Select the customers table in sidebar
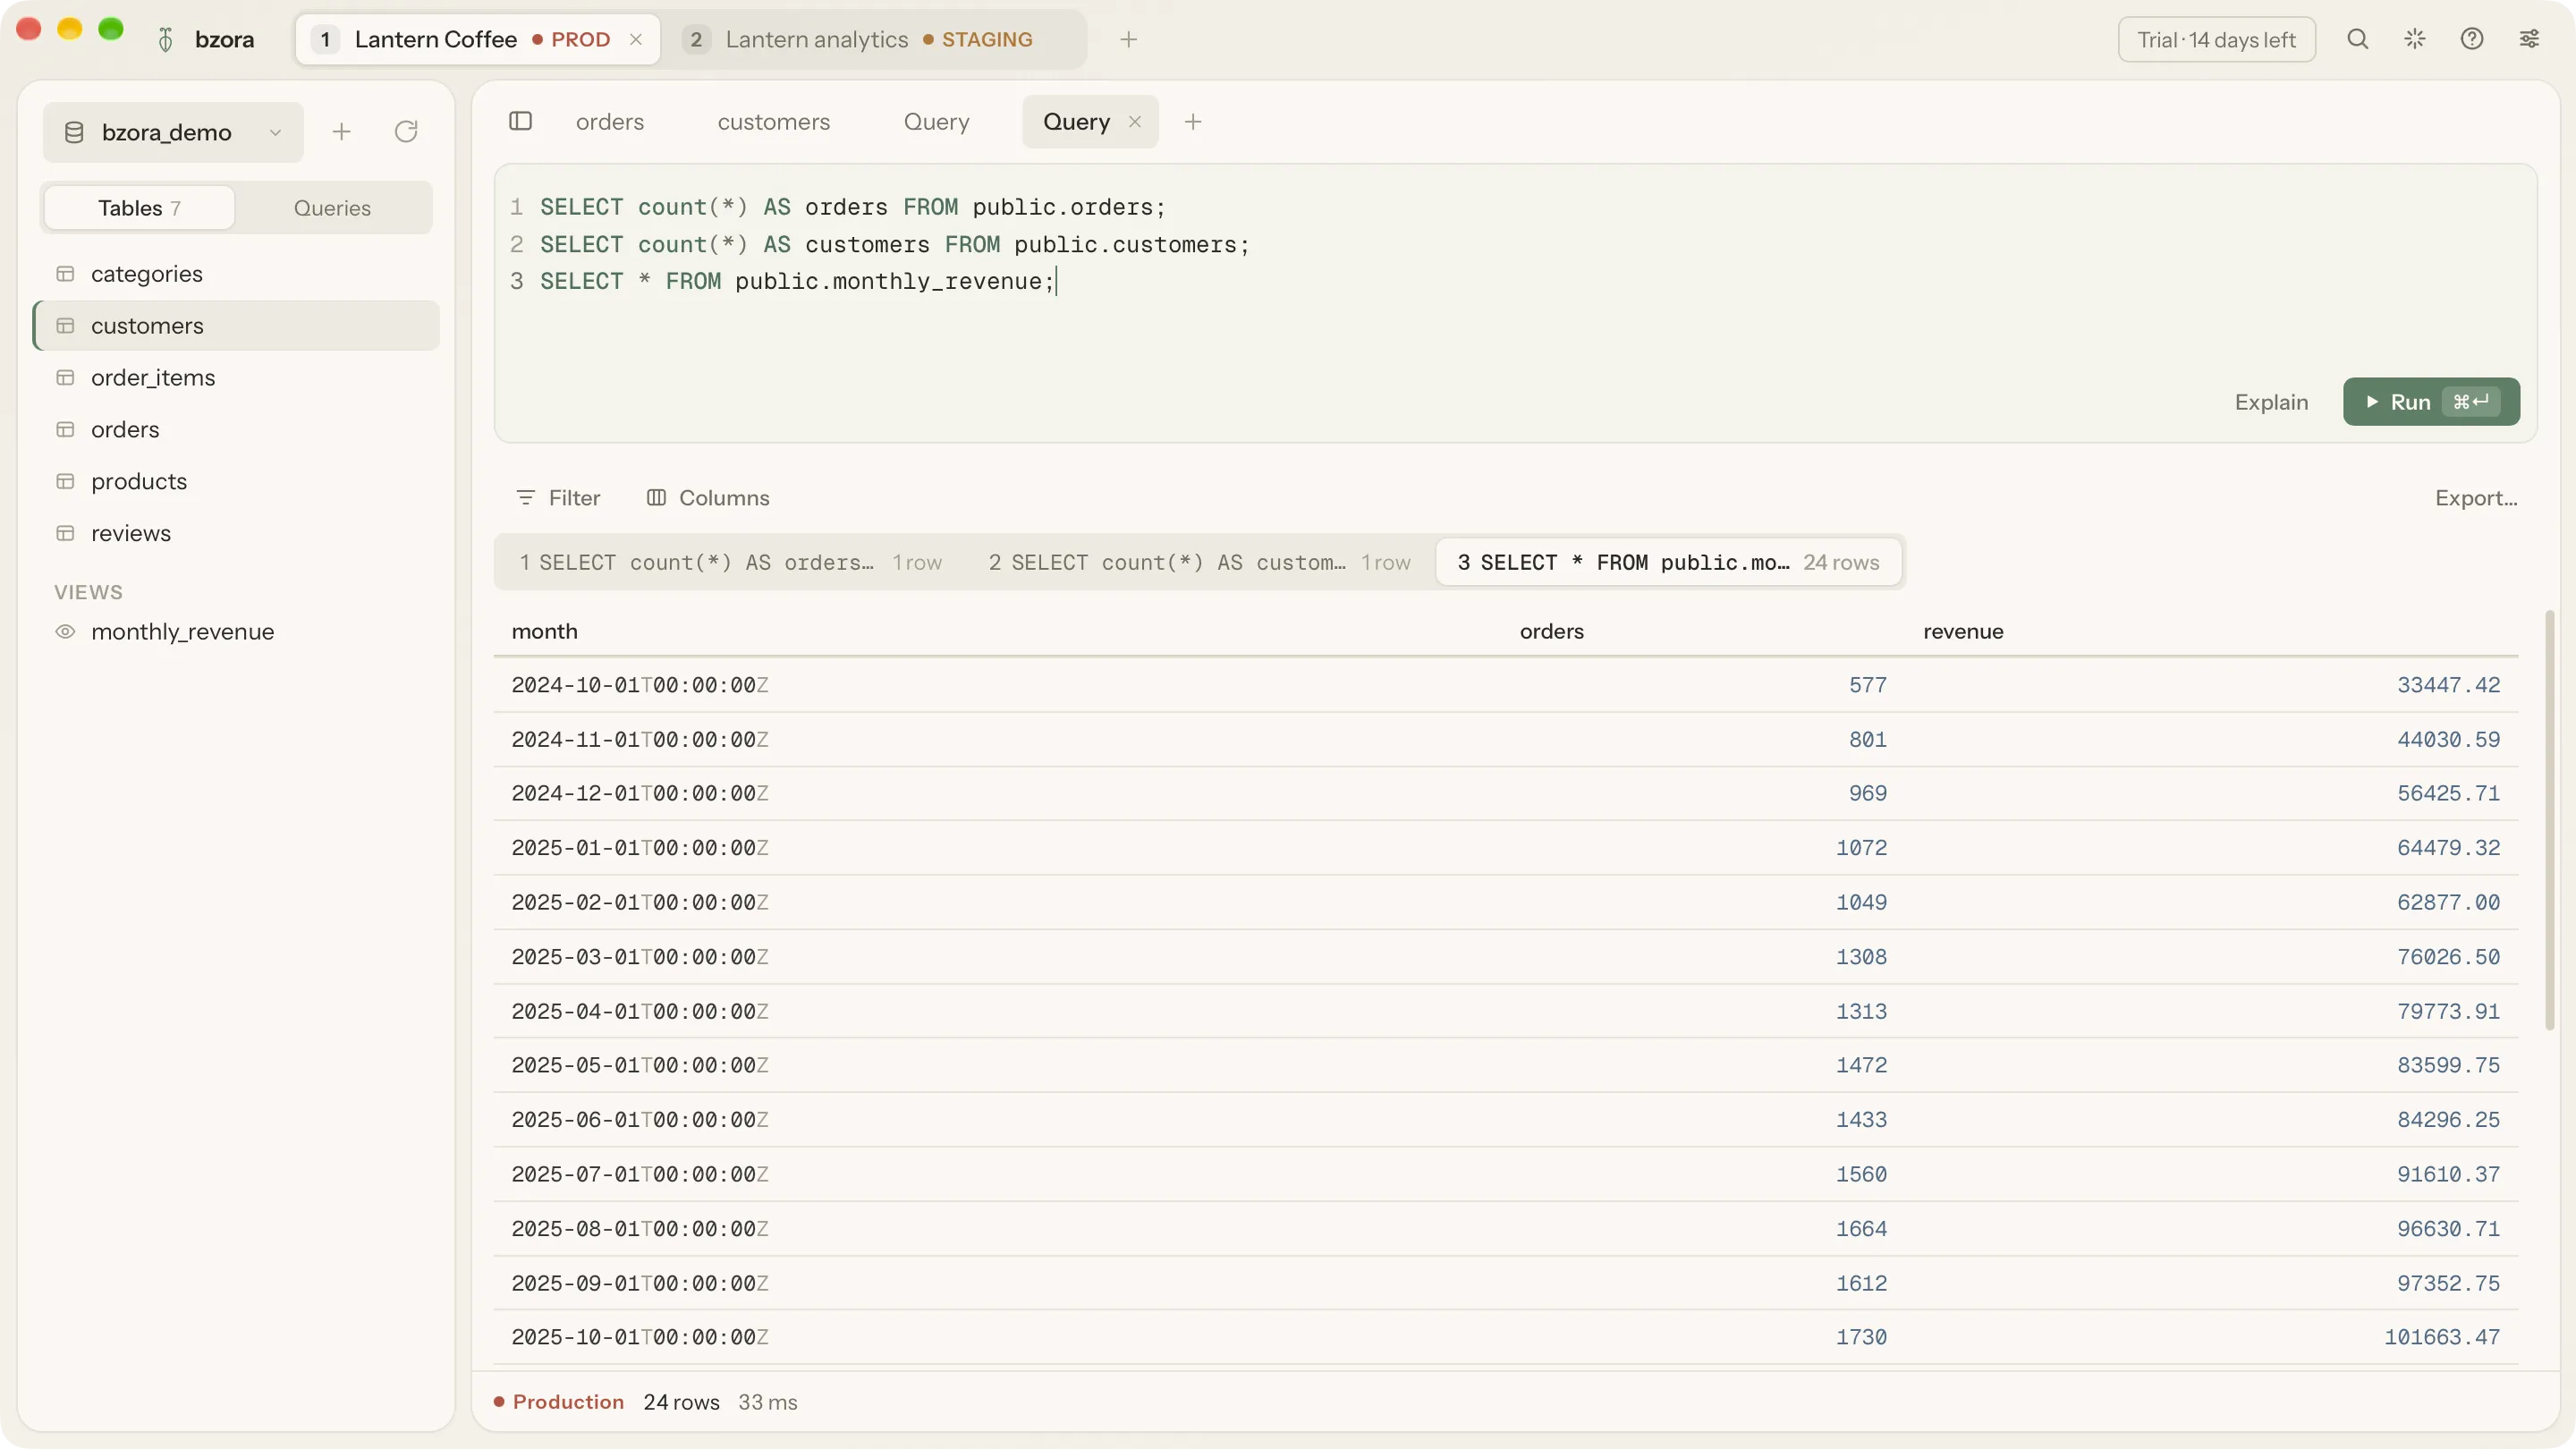Image resolution: width=2576 pixels, height=1449 pixels. (x=236, y=325)
